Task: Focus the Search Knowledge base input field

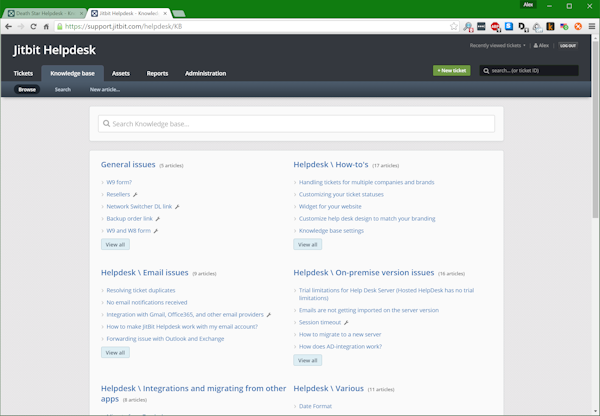Action: pyautogui.click(x=297, y=124)
